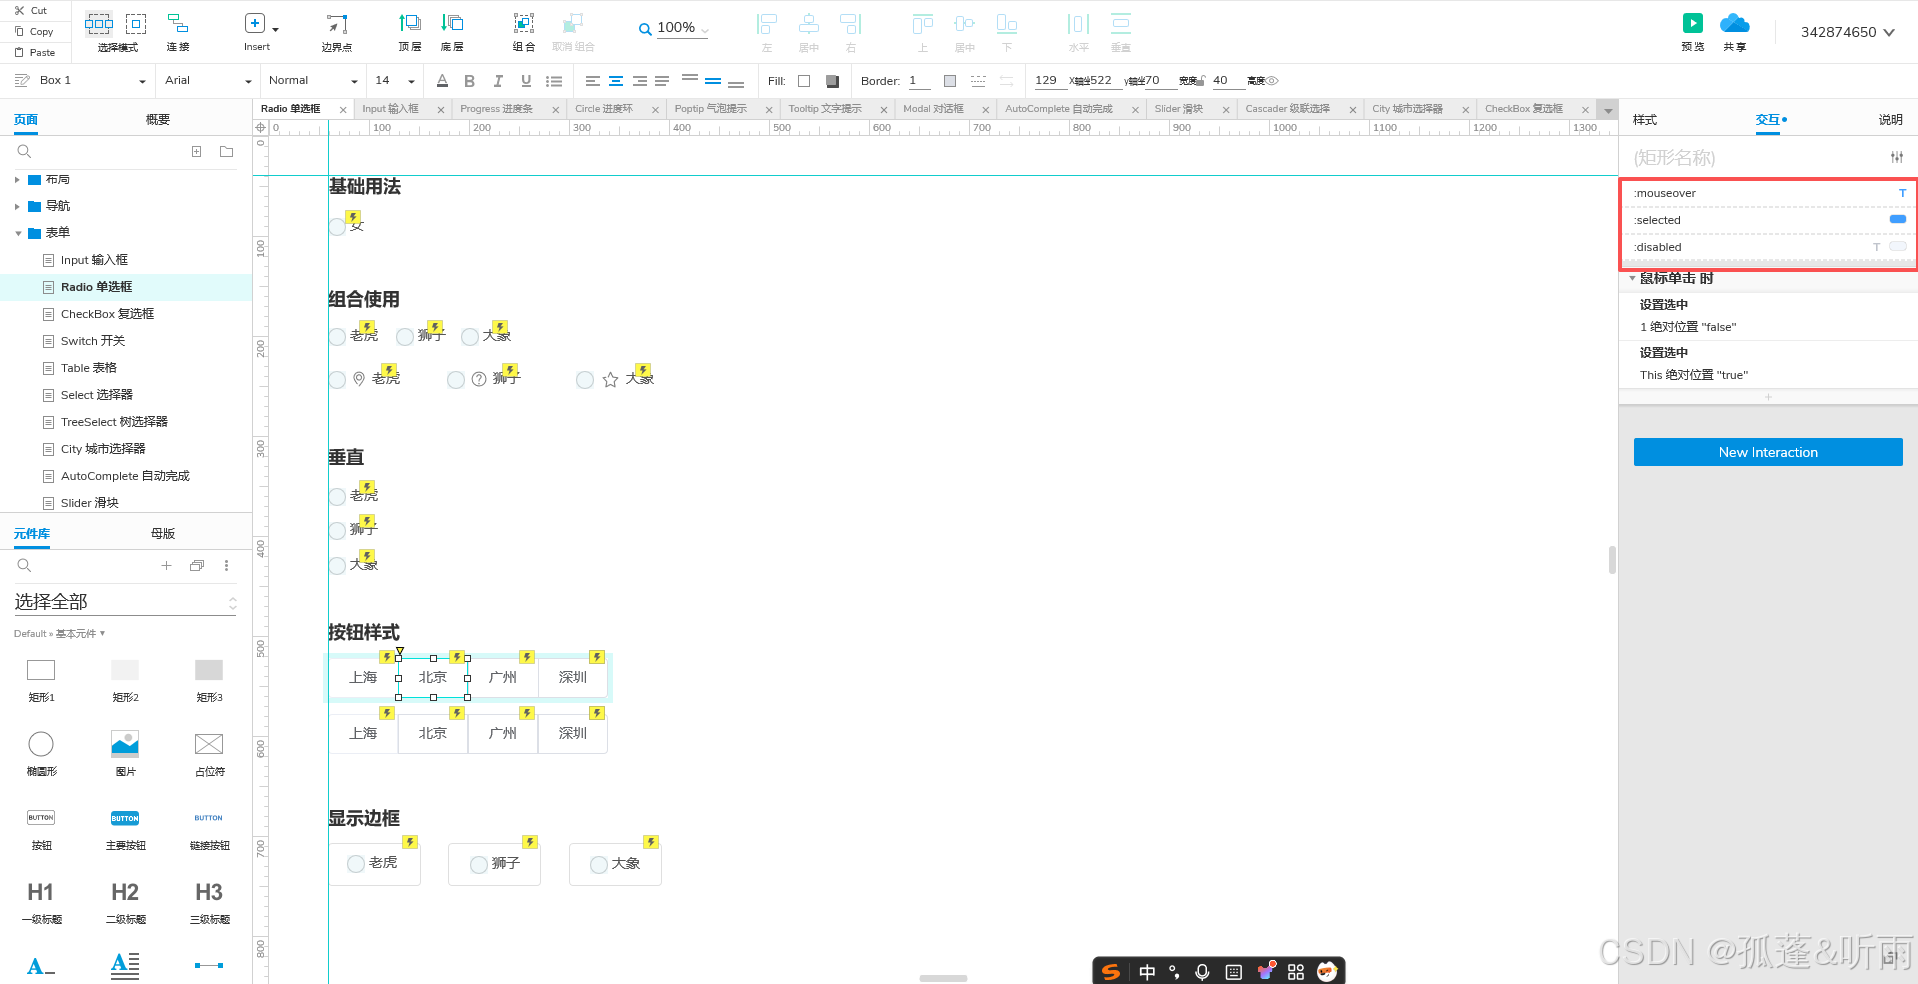Click the border color swatch
Viewport: 1918px width, 984px height.
pyautogui.click(x=950, y=81)
